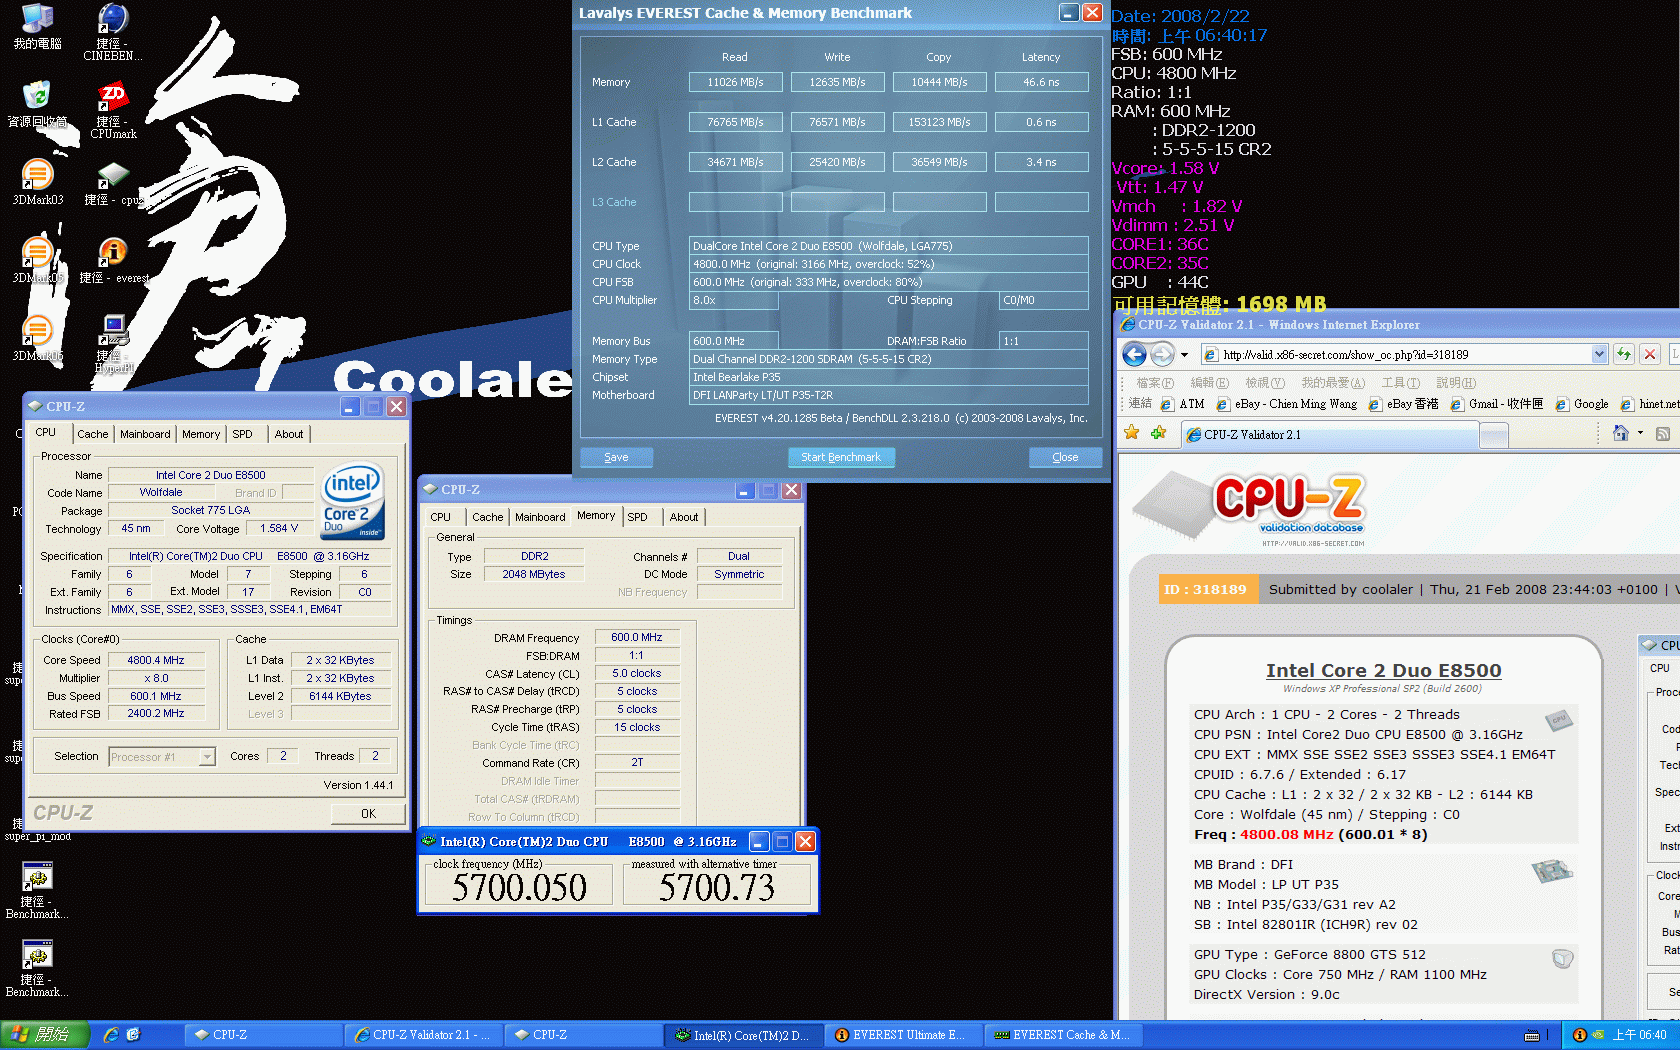Open the 我的最愛(A) menu in IE

point(1333,383)
